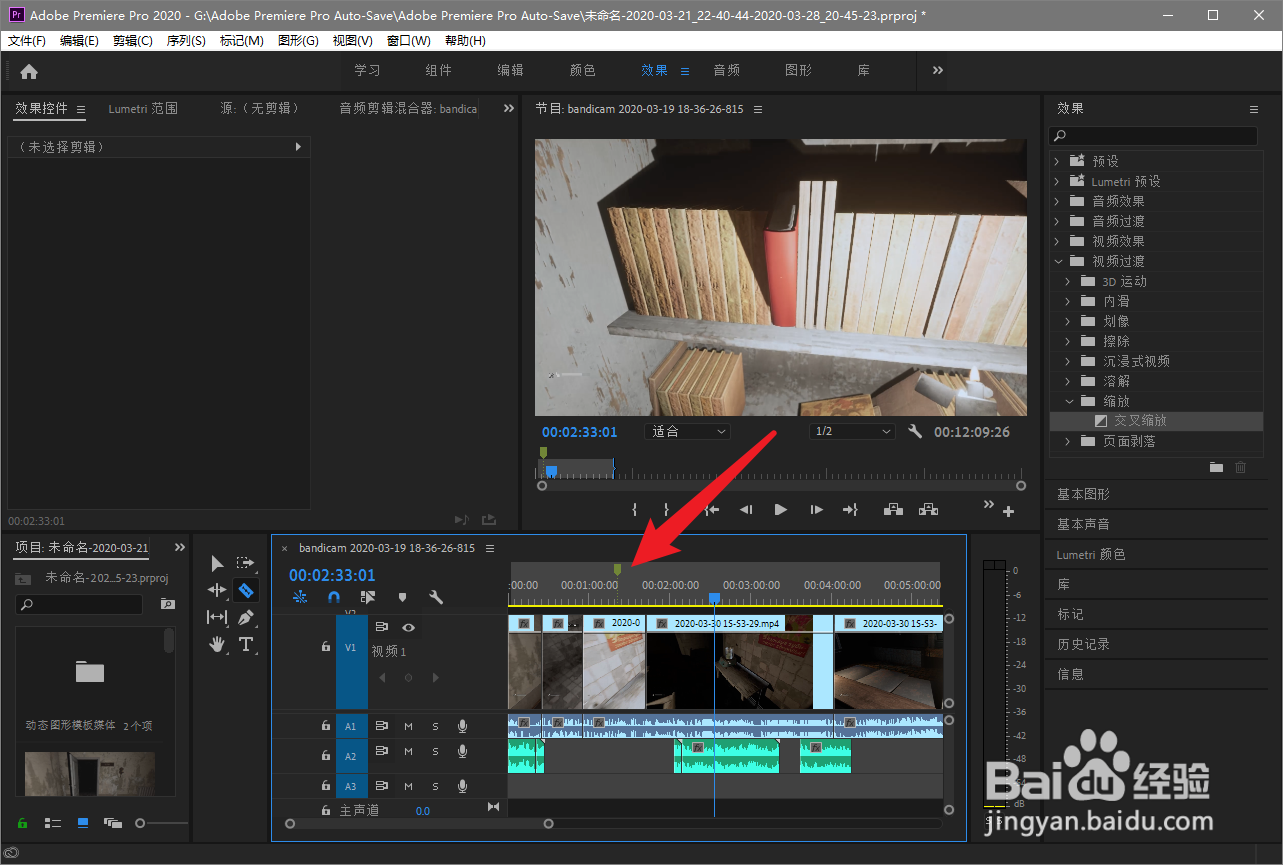This screenshot has width=1283, height=865.
Task: Click the Lift button in program monitor
Action: (x=893, y=510)
